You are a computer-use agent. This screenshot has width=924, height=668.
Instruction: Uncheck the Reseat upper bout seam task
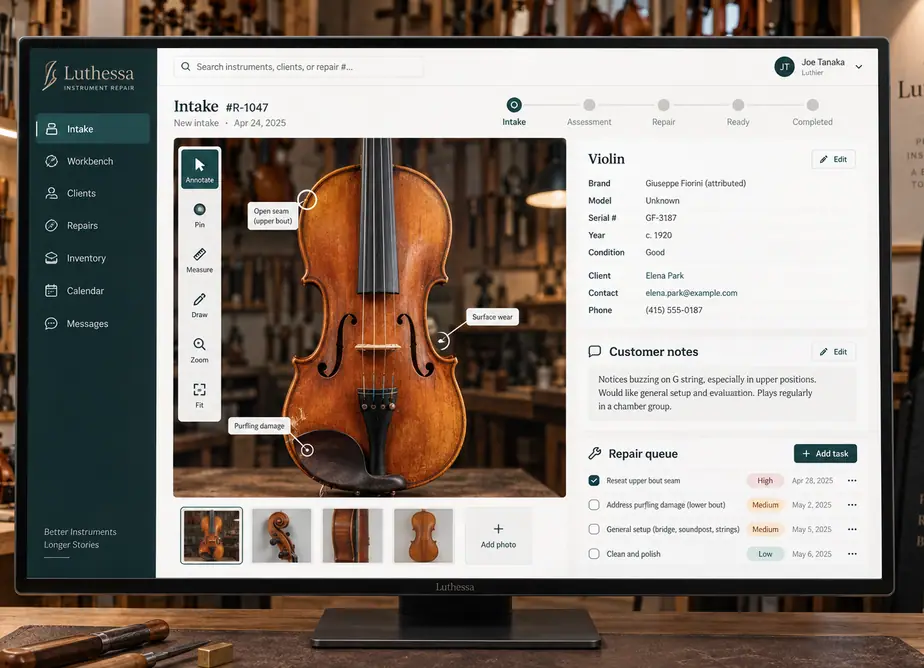[594, 481]
